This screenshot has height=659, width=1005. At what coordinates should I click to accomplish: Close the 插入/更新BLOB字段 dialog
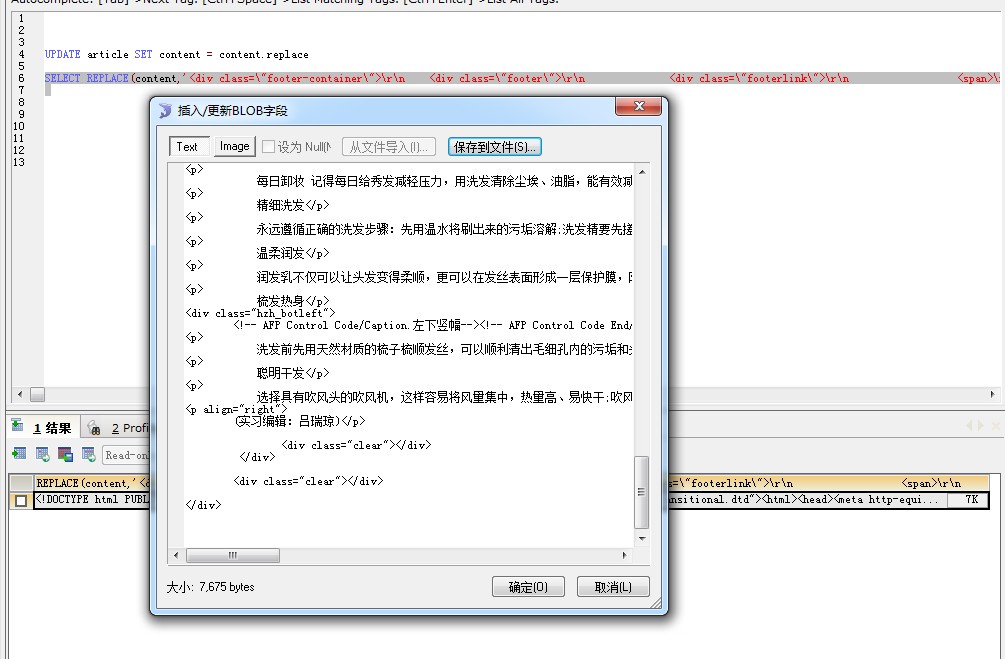point(638,106)
